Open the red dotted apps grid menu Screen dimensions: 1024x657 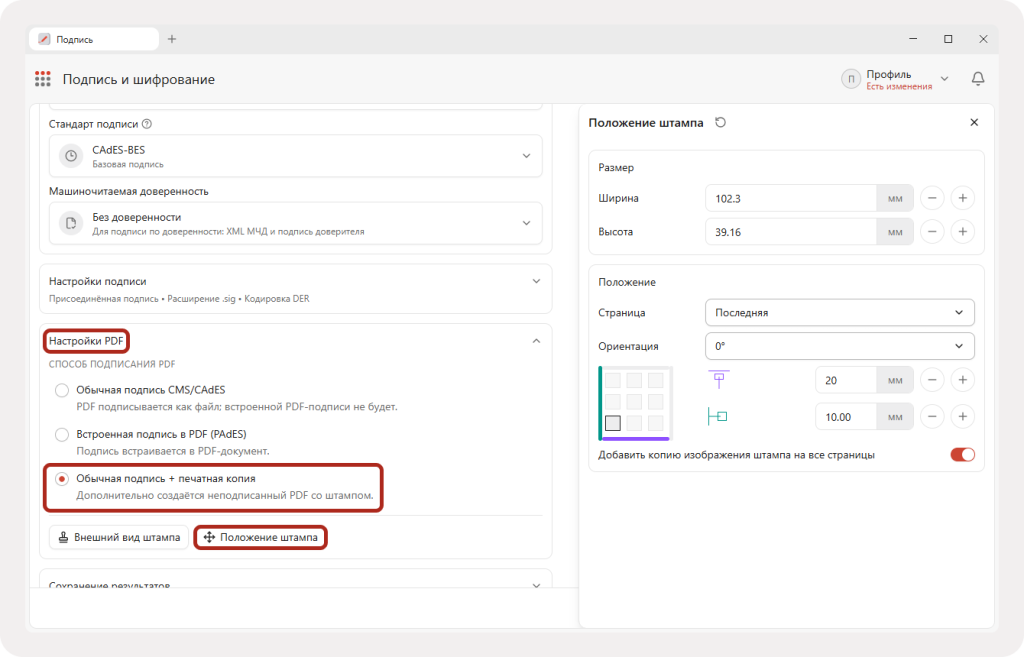(42, 79)
